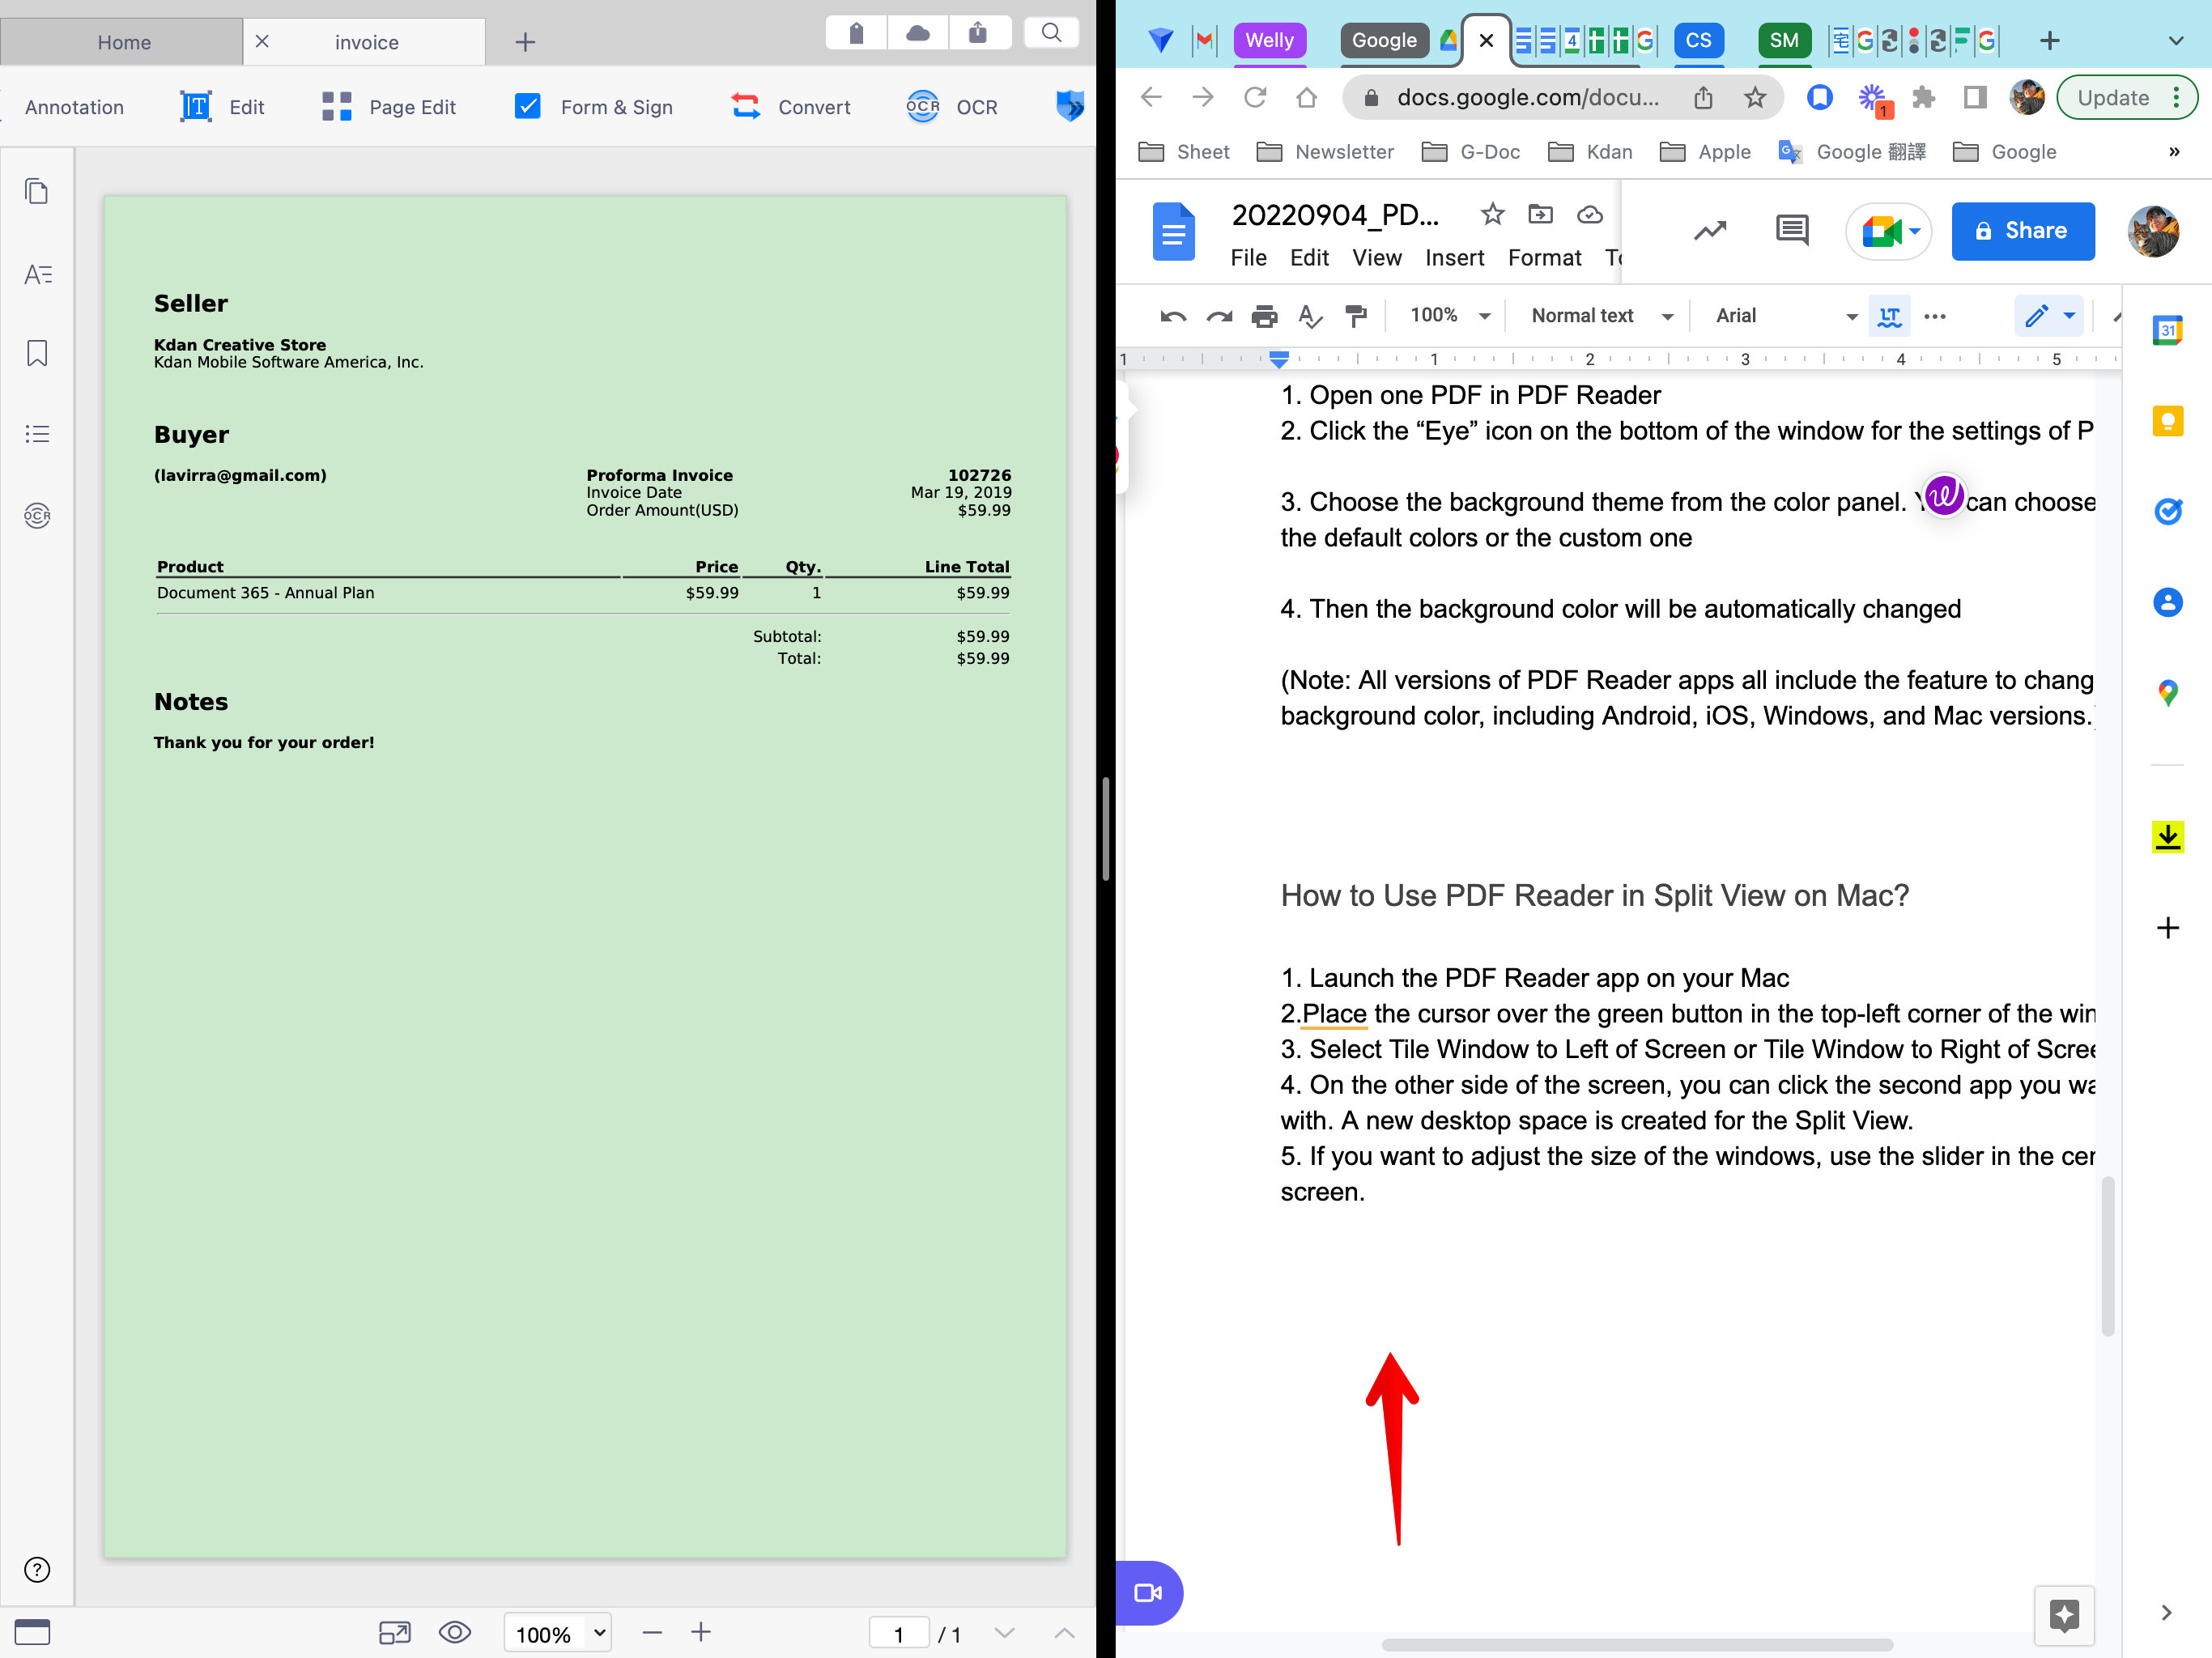2212x1658 pixels.
Task: Click the OCR icon in the PDF Reader left sidebar
Action: click(37, 516)
